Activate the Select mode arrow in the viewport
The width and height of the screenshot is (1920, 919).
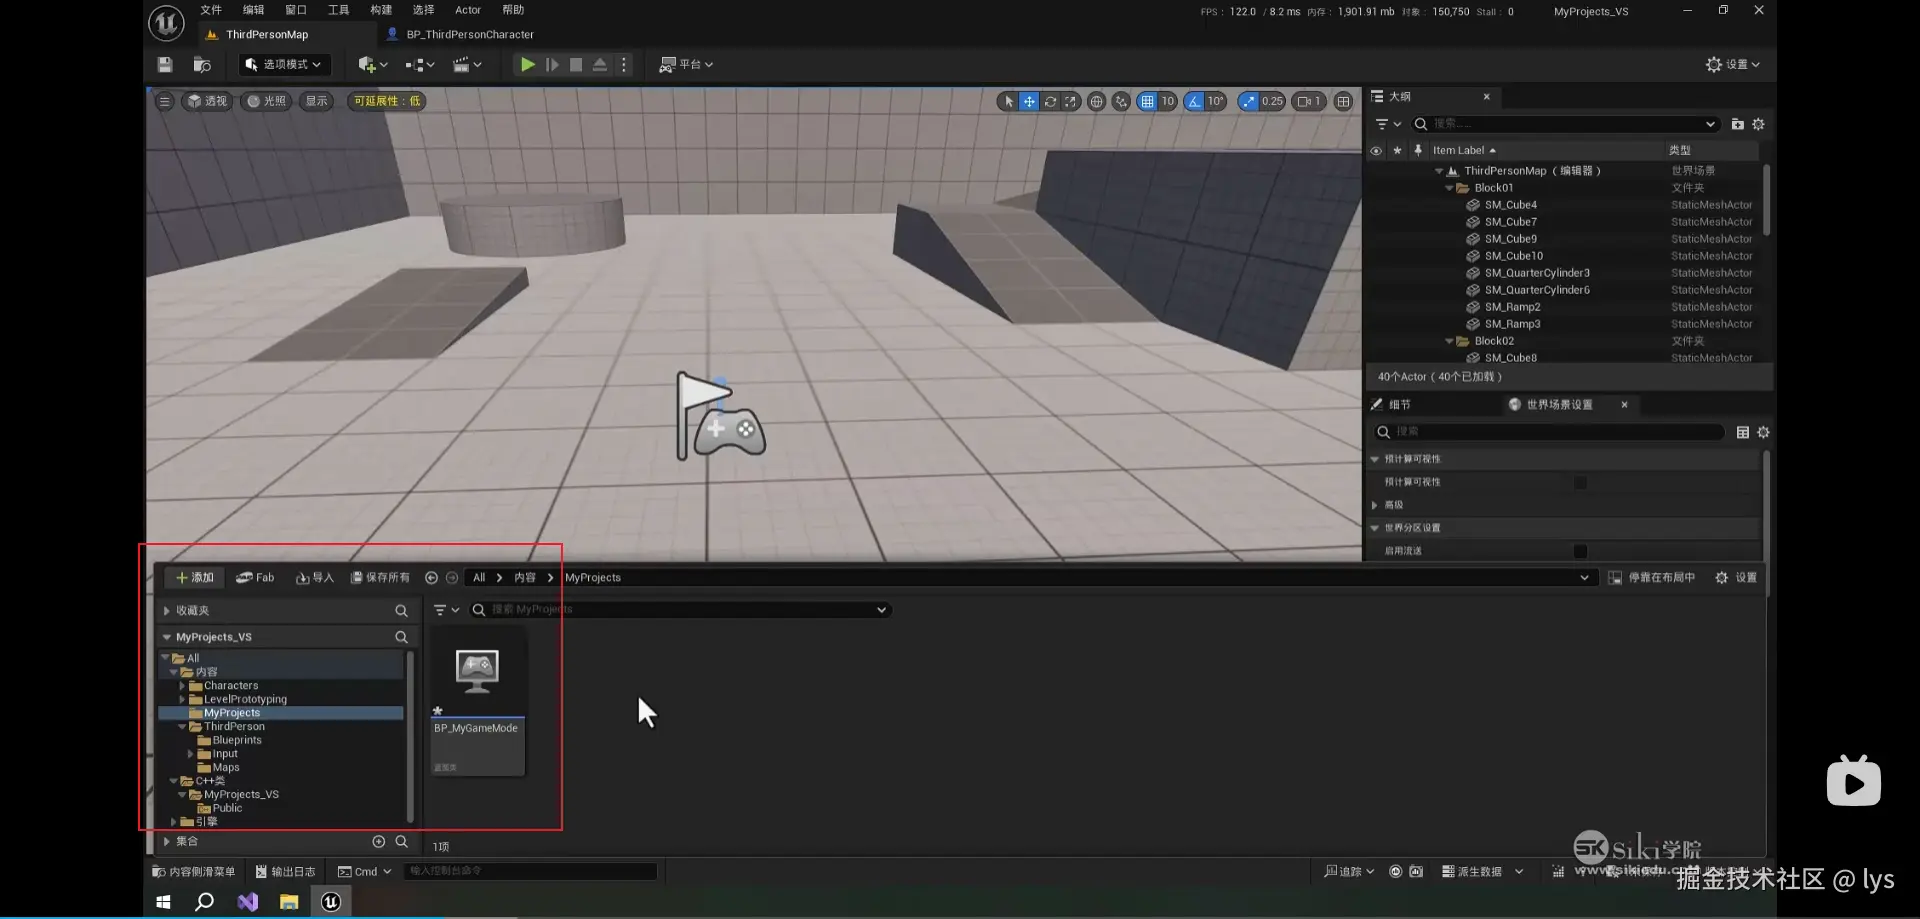pyautogui.click(x=1008, y=101)
